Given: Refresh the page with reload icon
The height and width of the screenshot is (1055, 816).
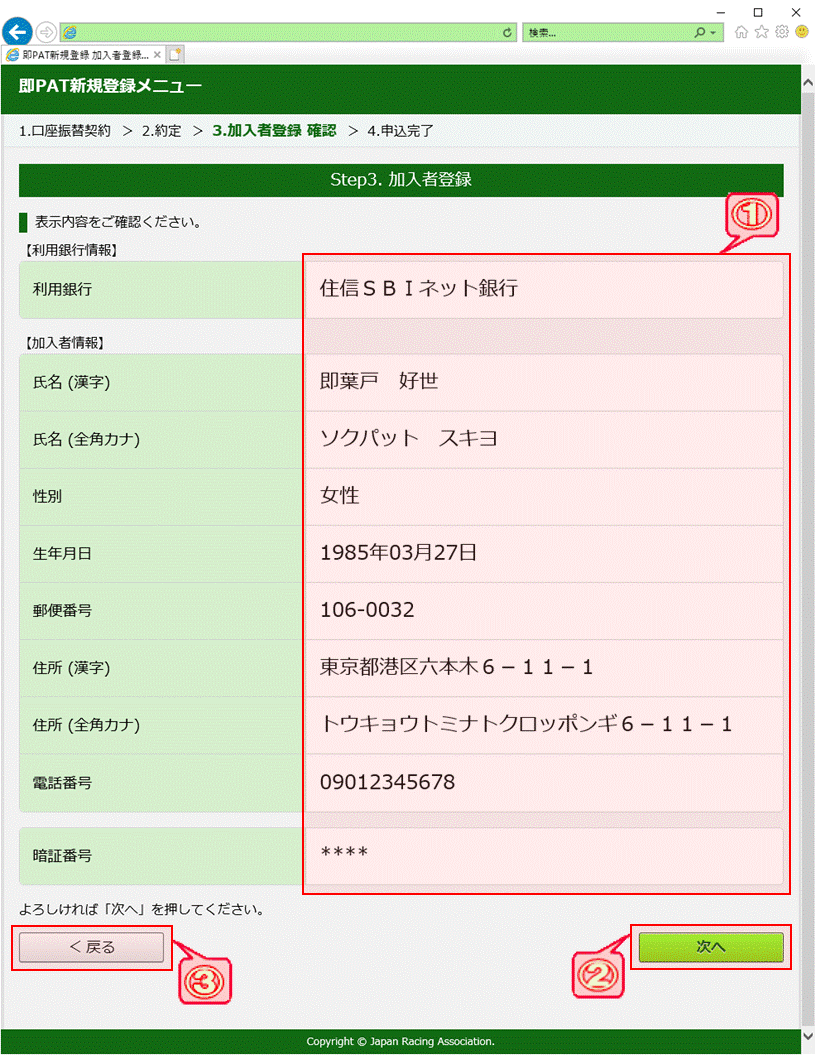Looking at the screenshot, I should (508, 33).
